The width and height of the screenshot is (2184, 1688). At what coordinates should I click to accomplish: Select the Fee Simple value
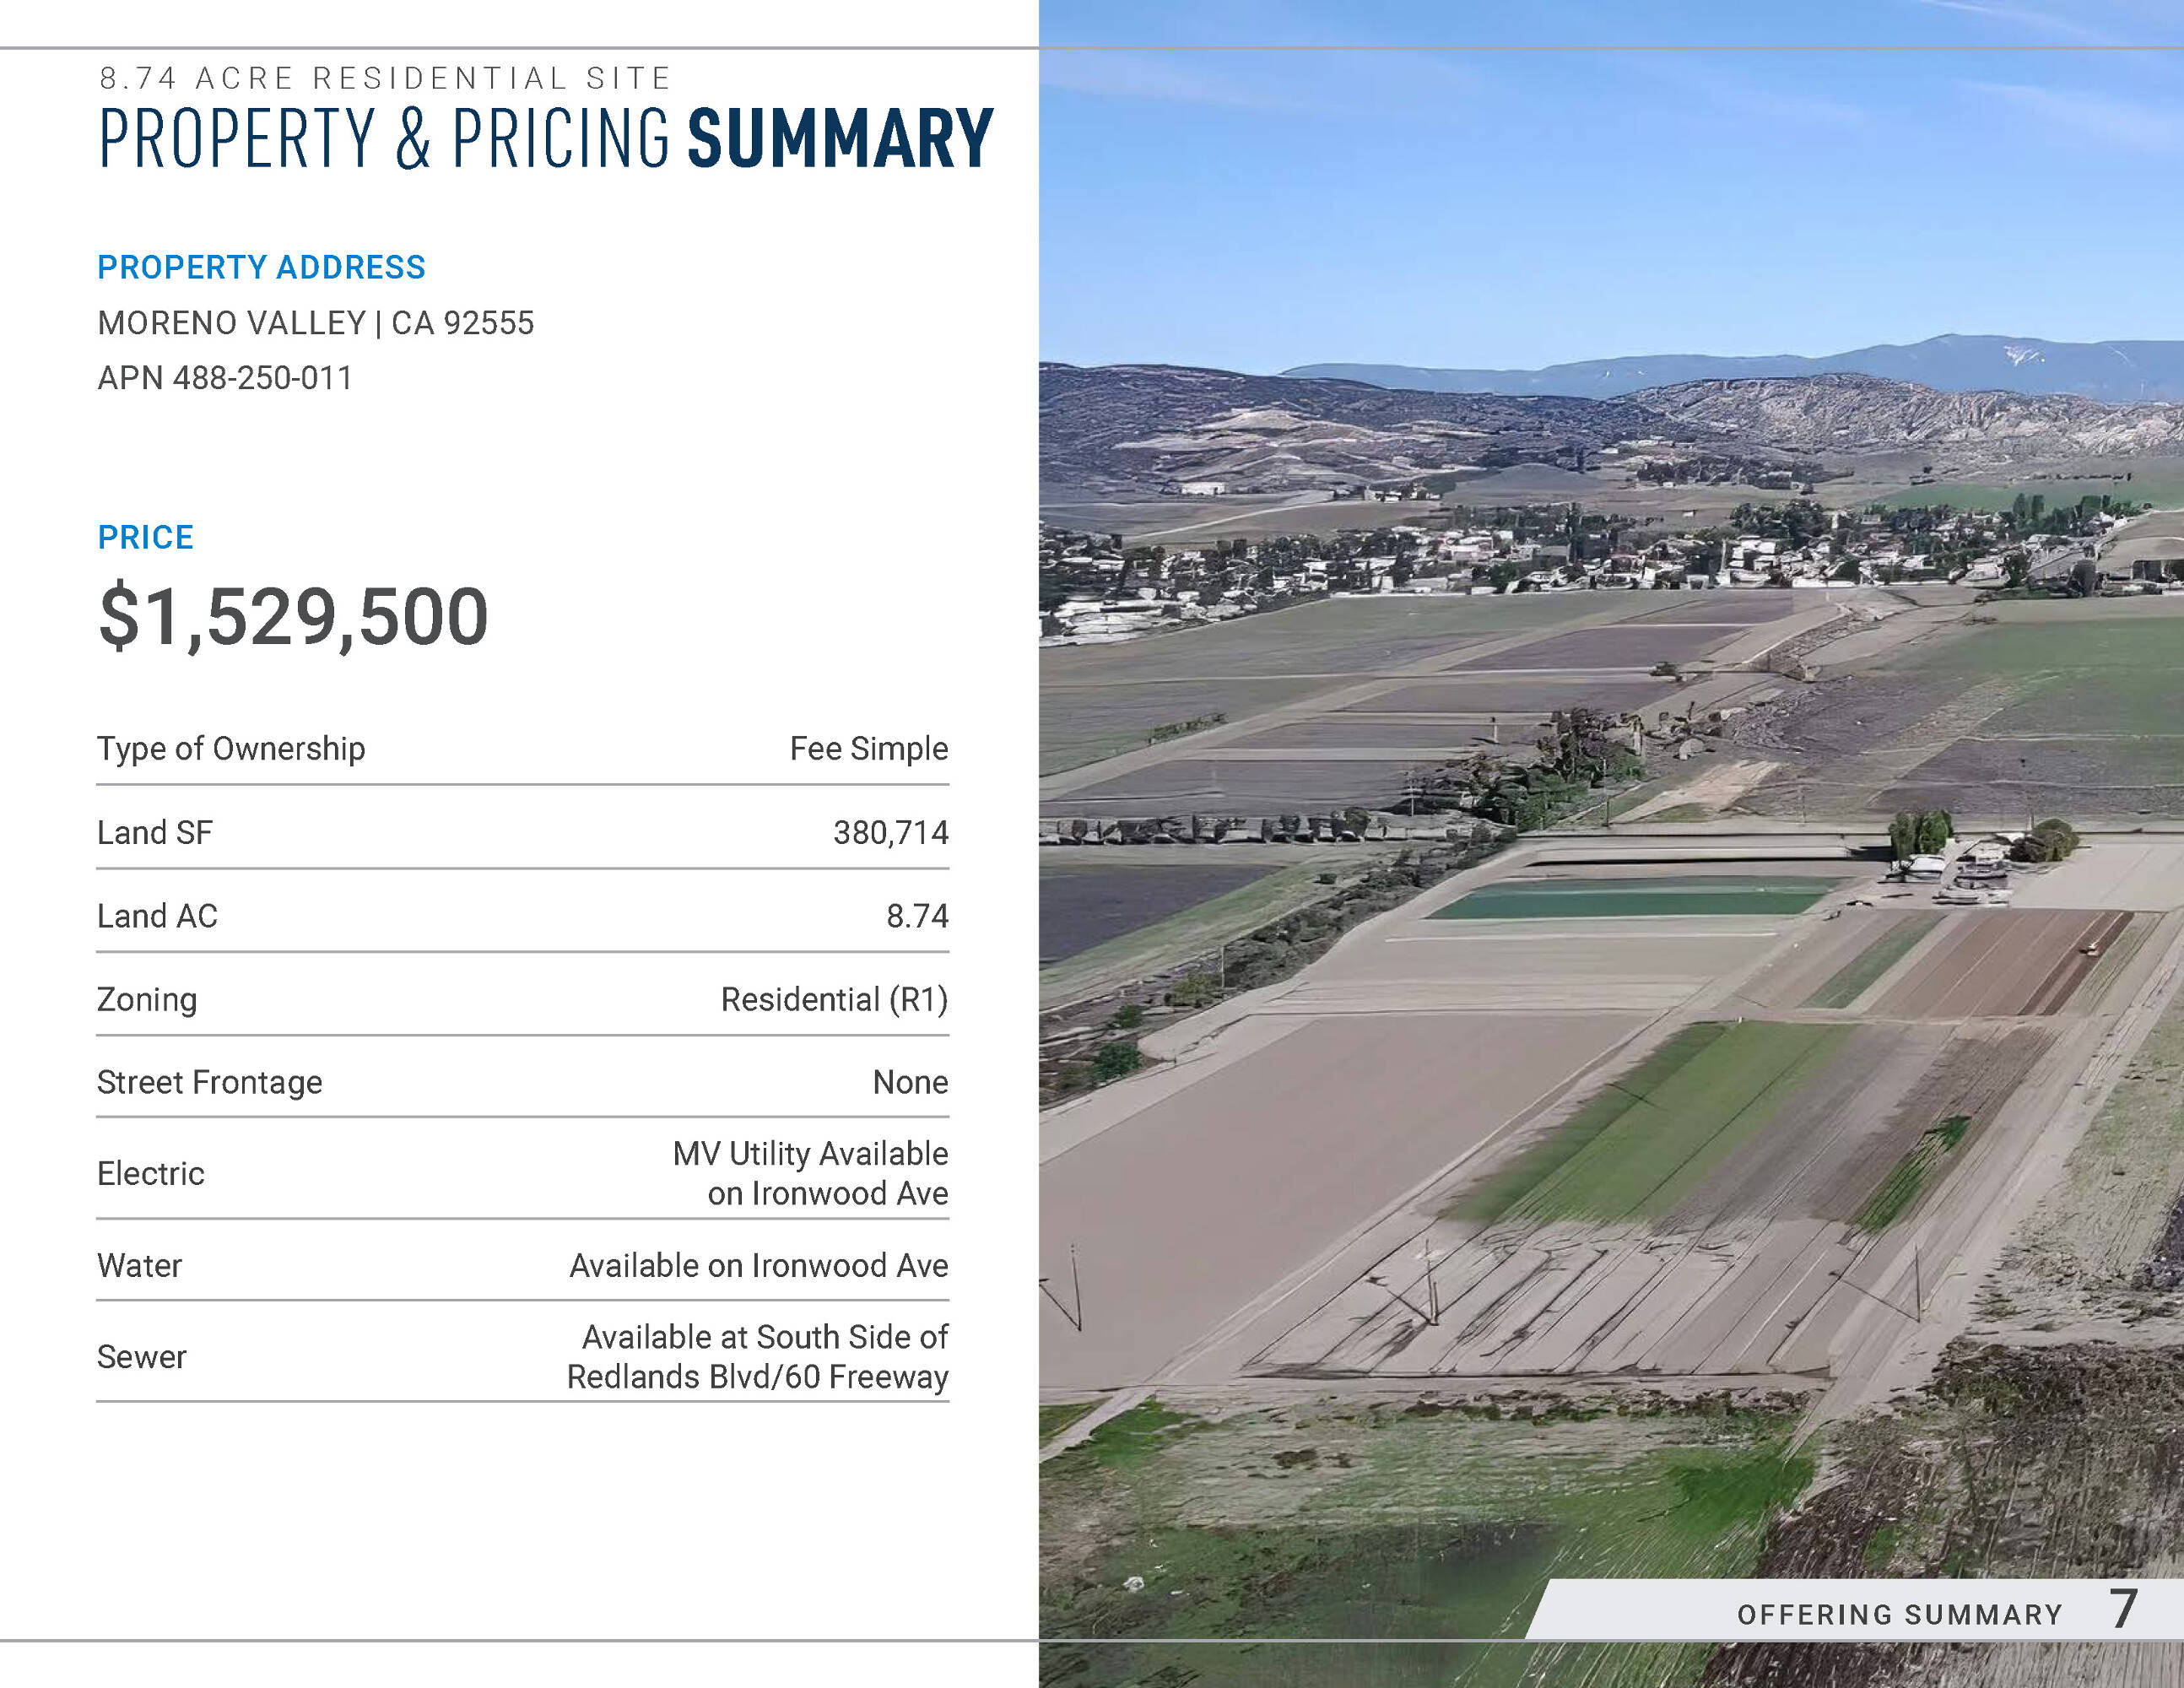coord(868,748)
